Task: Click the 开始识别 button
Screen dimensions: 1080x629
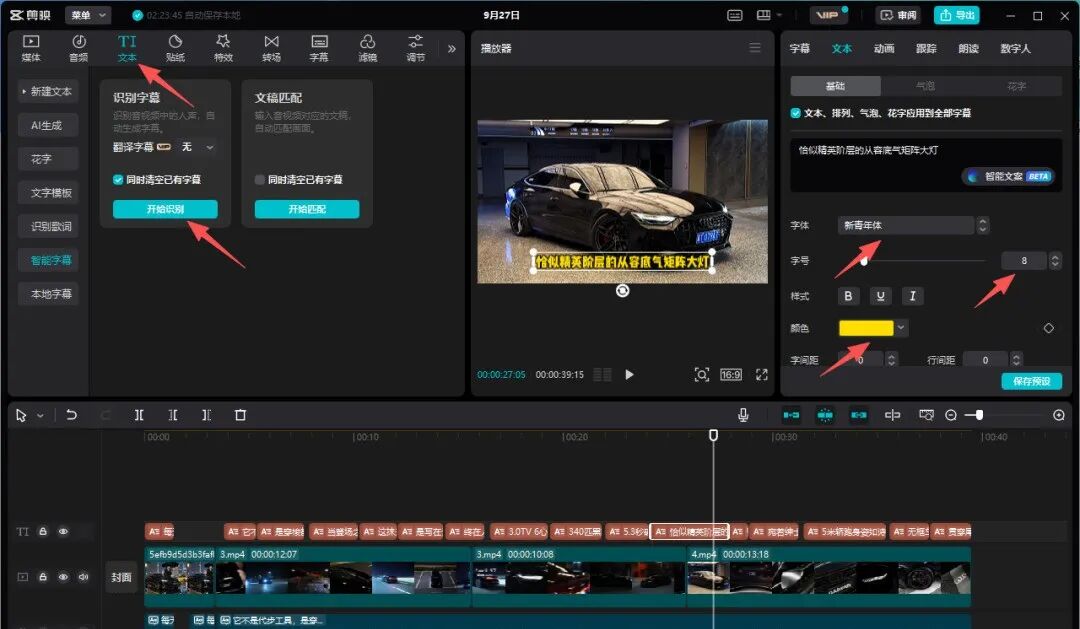Action: click(x=165, y=209)
